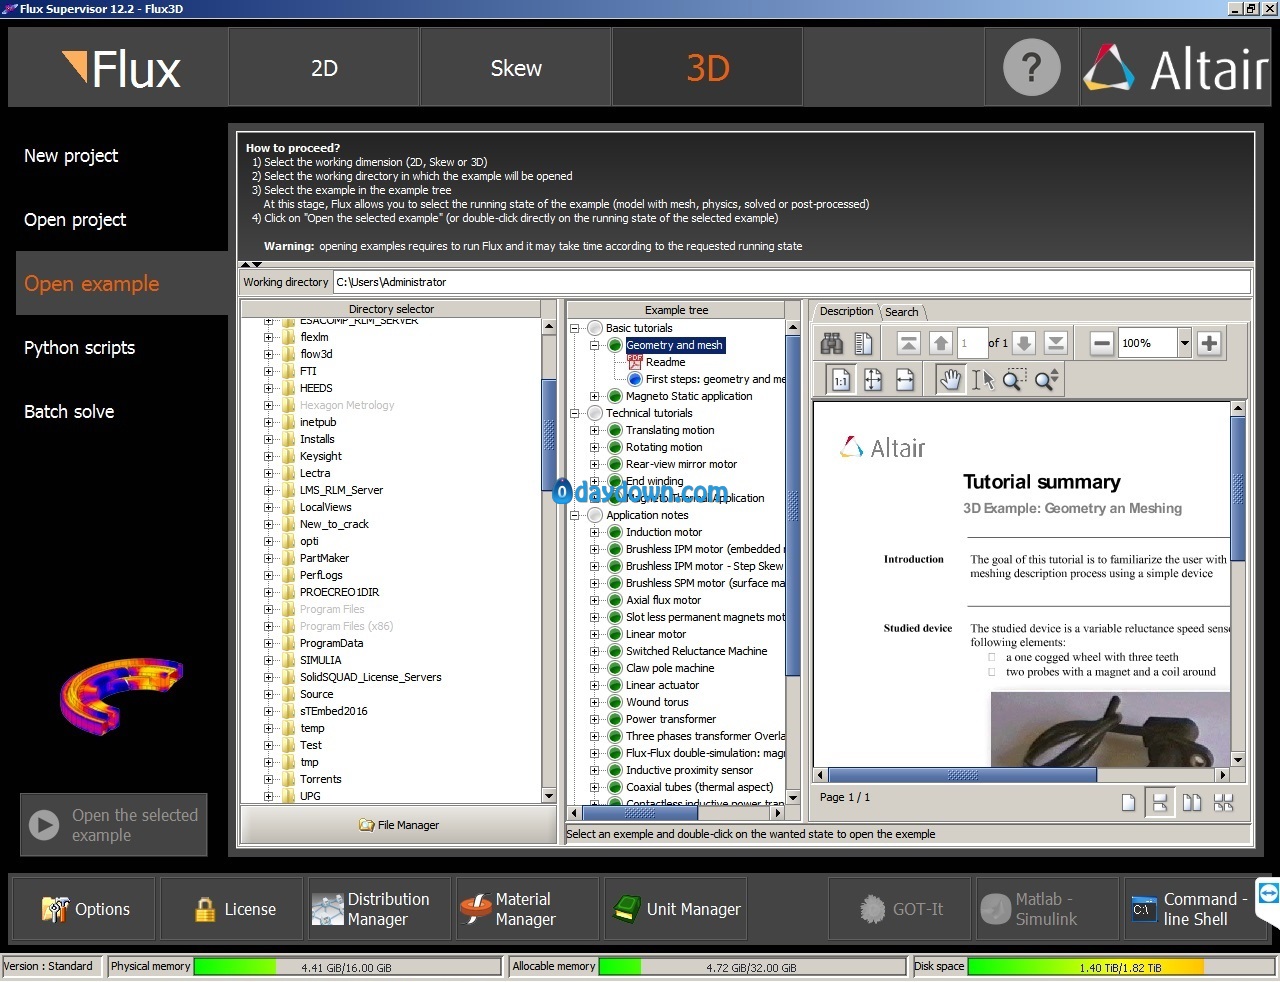Viewport: 1280px width, 982px height.
Task: Open the Material Manager
Action: (x=527, y=909)
